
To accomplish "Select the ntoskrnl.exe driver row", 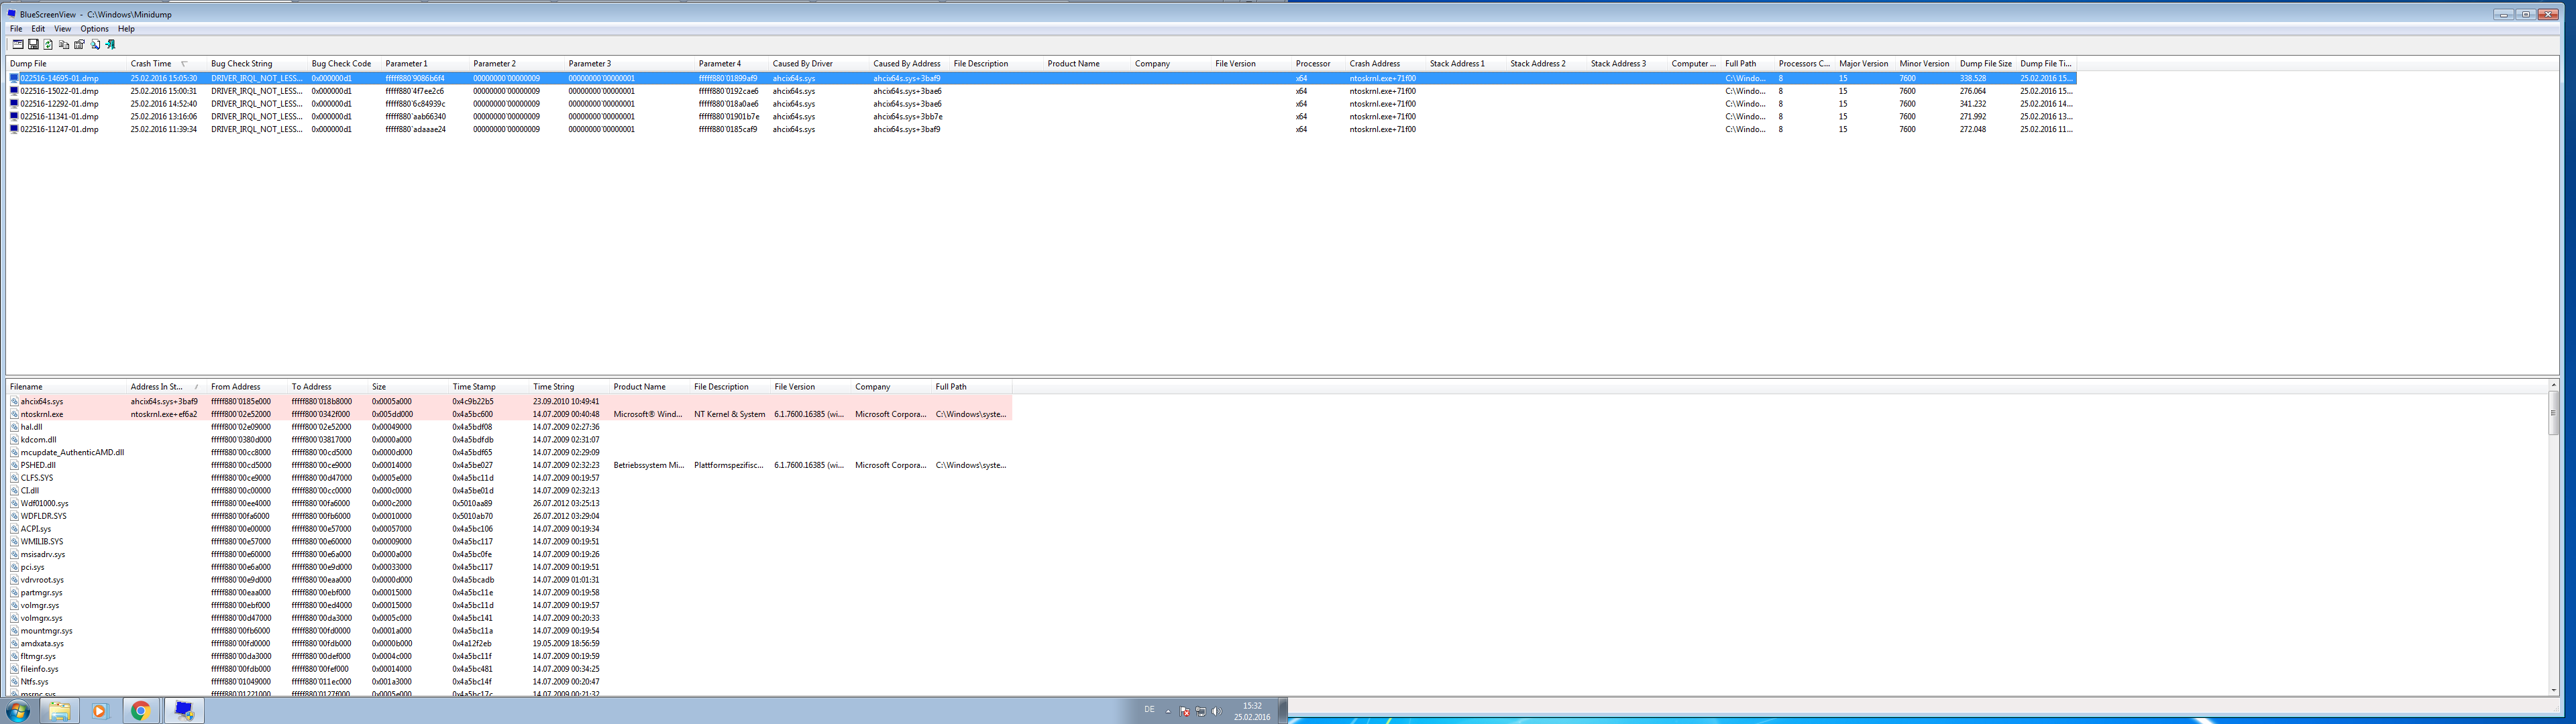I will click(42, 414).
